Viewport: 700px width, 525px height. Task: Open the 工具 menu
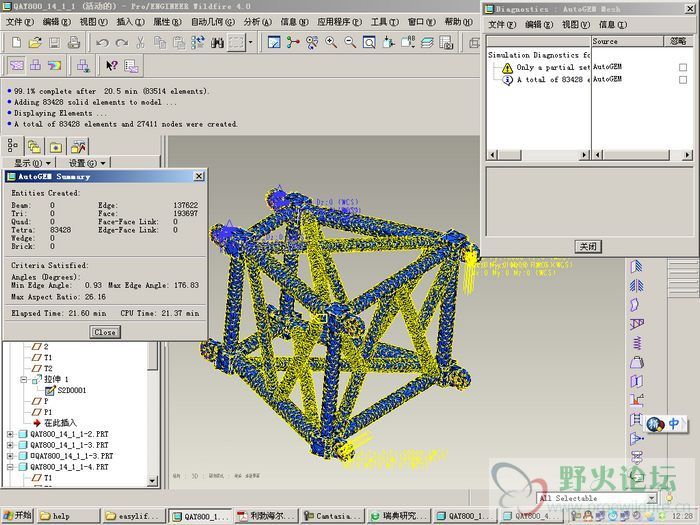(384, 22)
